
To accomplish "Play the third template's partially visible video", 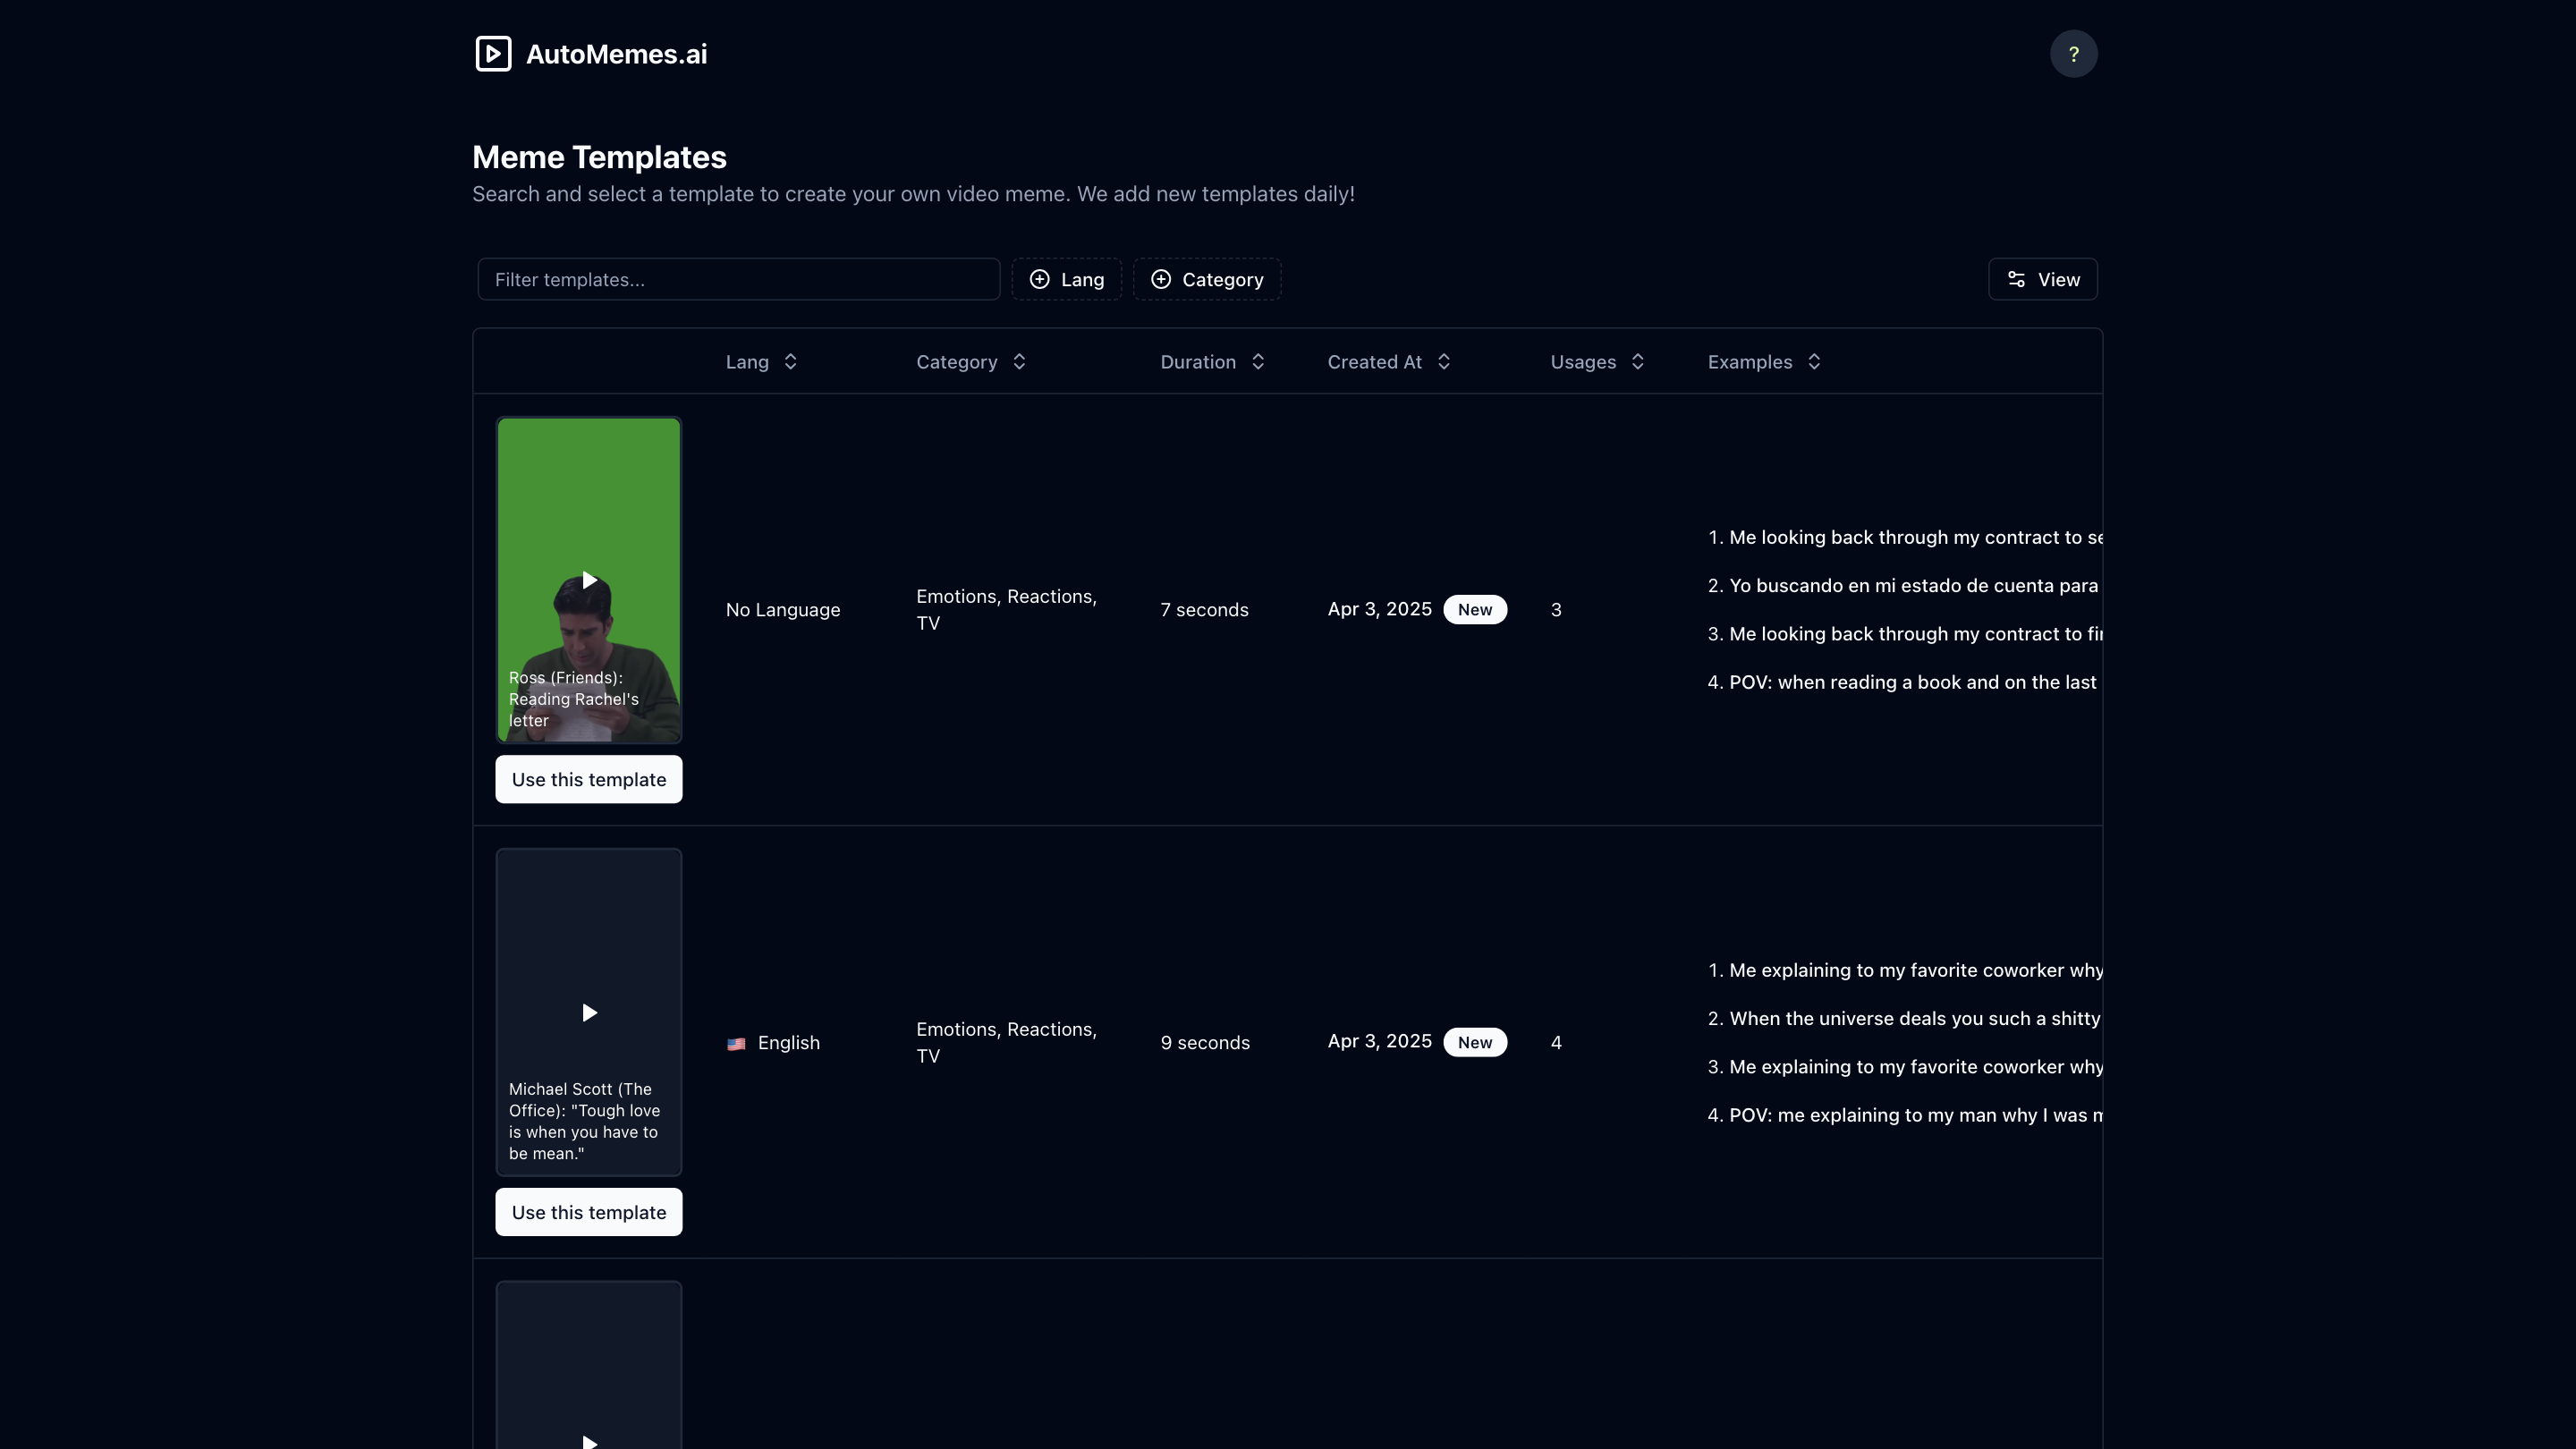I will (x=589, y=1440).
